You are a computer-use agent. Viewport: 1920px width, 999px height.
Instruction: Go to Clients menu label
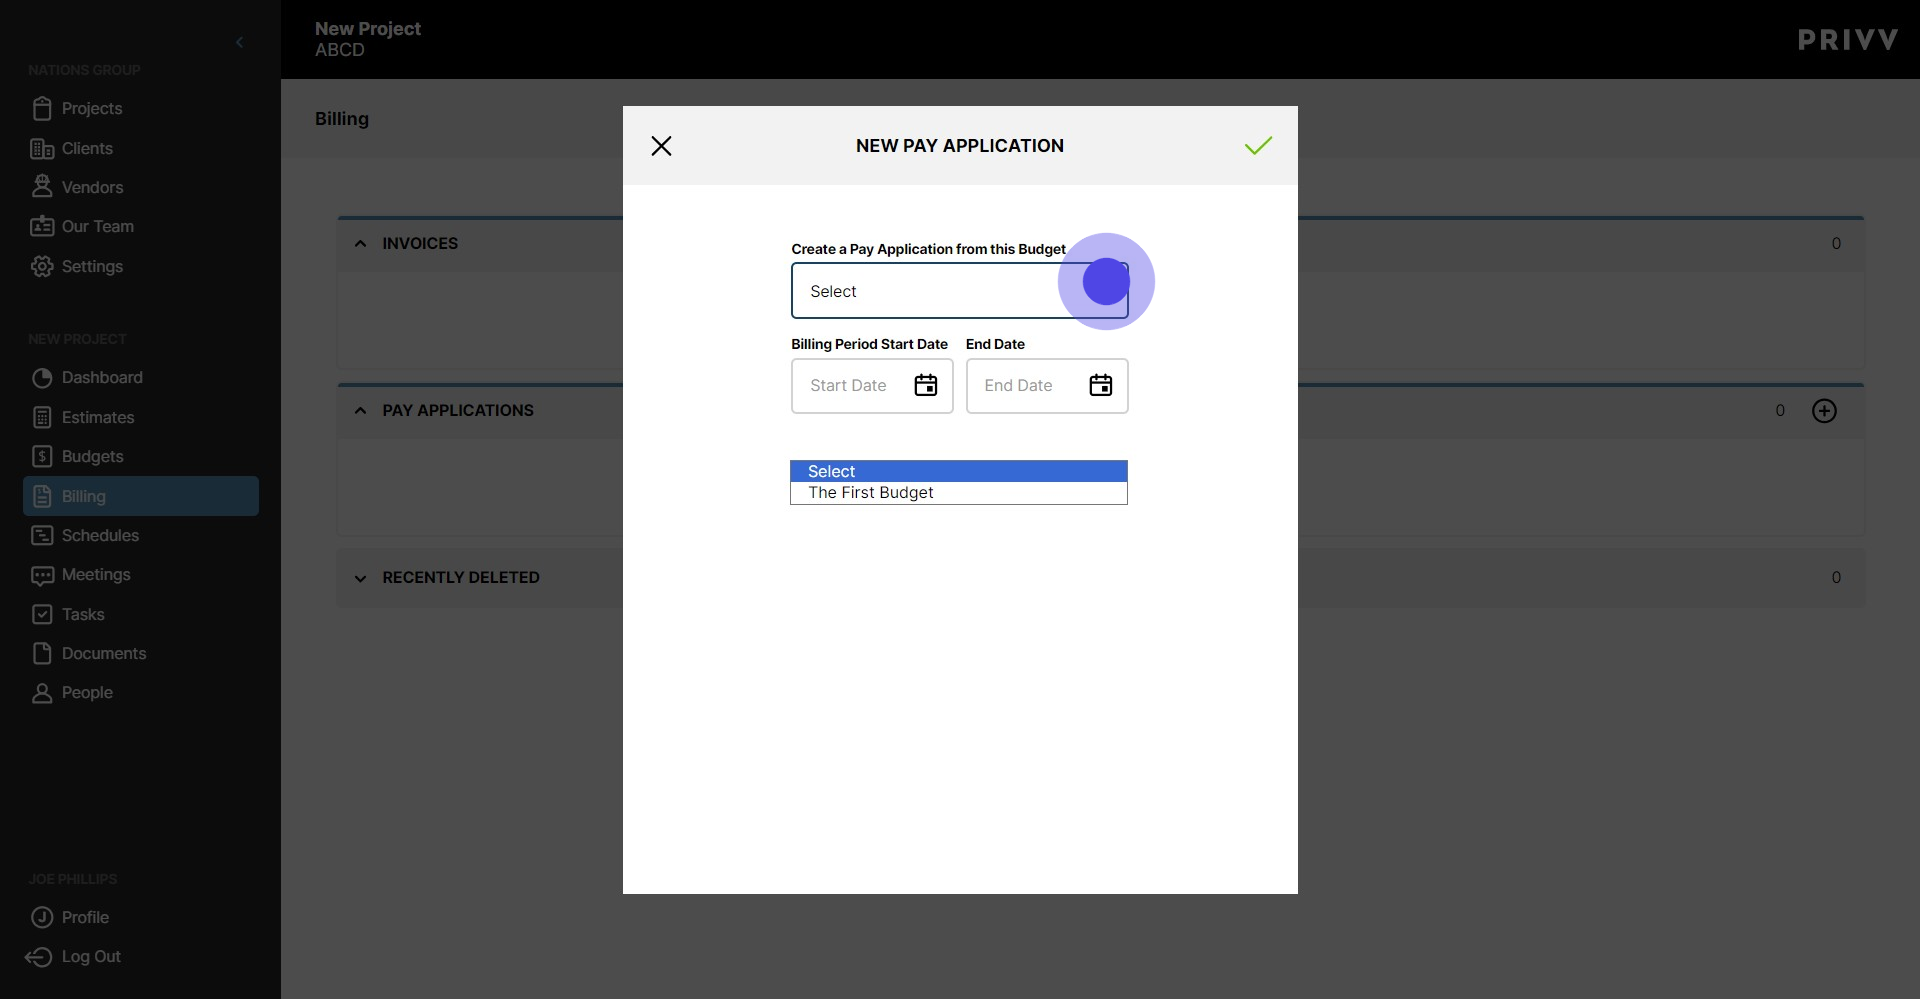[87, 148]
